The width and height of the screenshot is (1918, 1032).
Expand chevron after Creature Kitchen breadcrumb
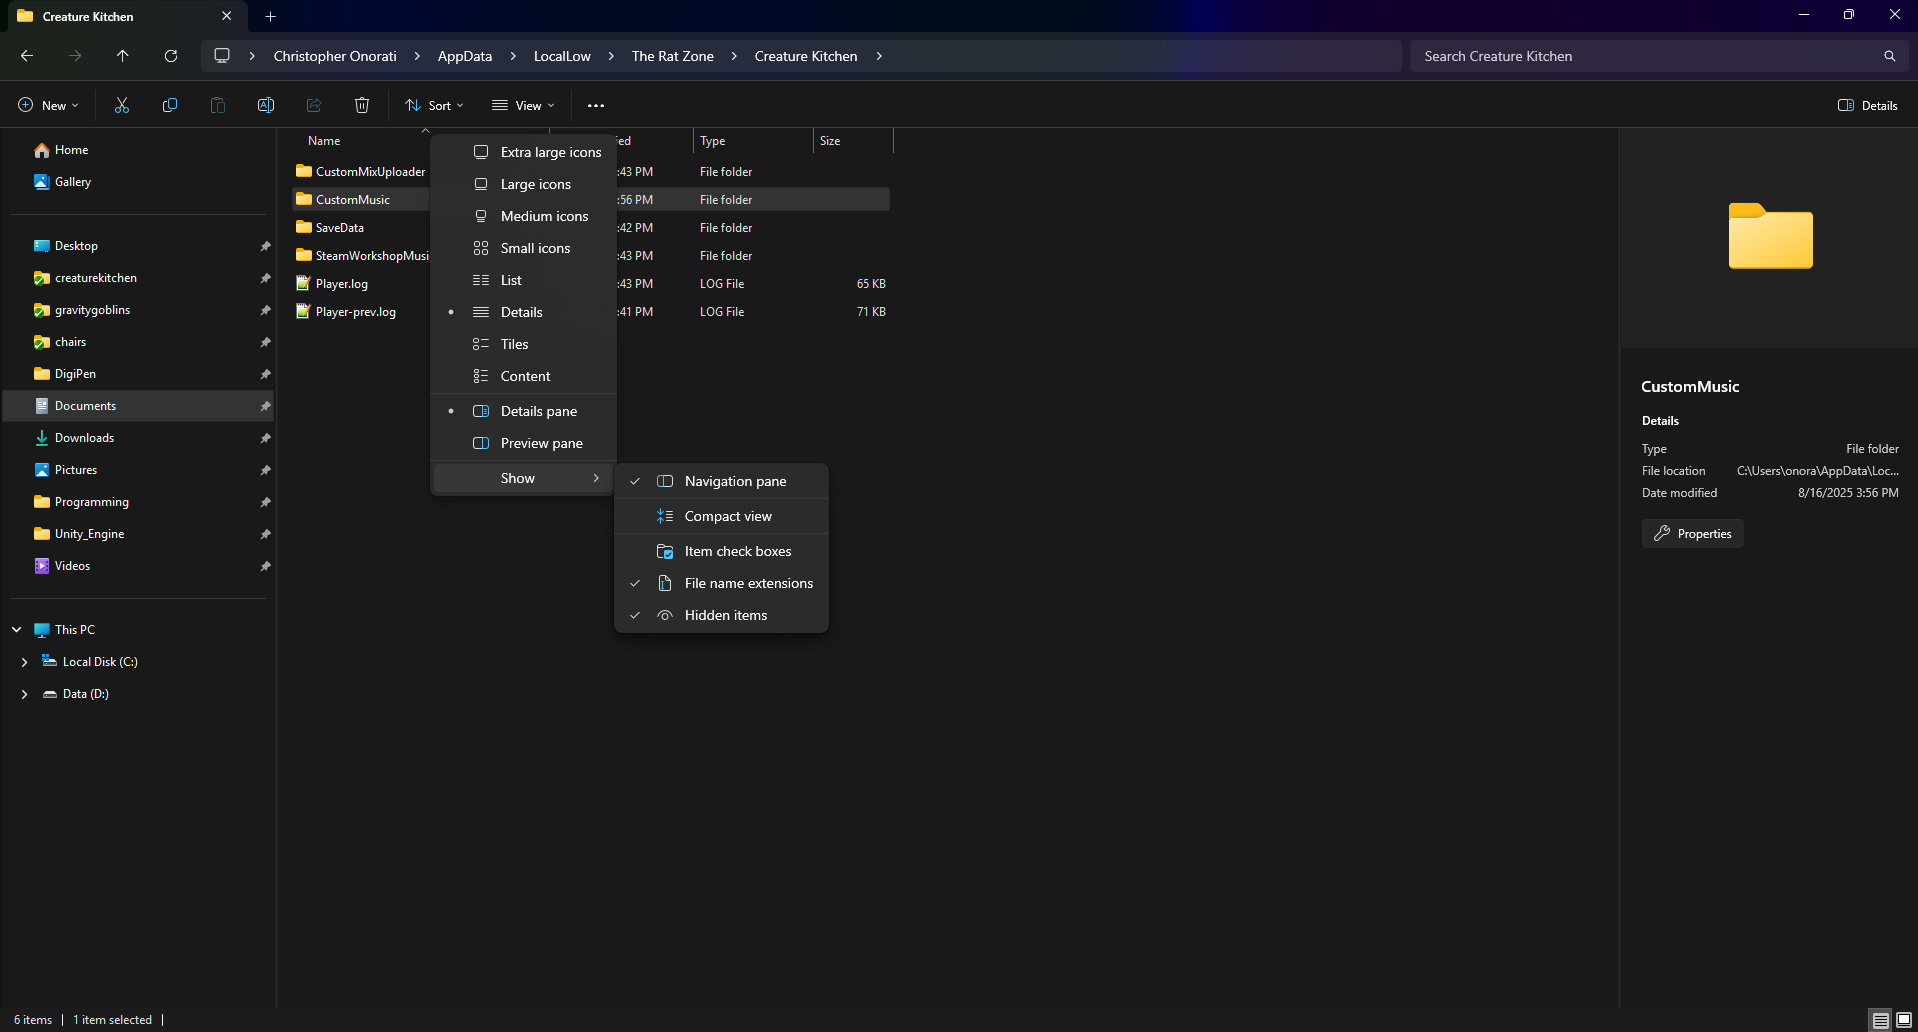[879, 56]
